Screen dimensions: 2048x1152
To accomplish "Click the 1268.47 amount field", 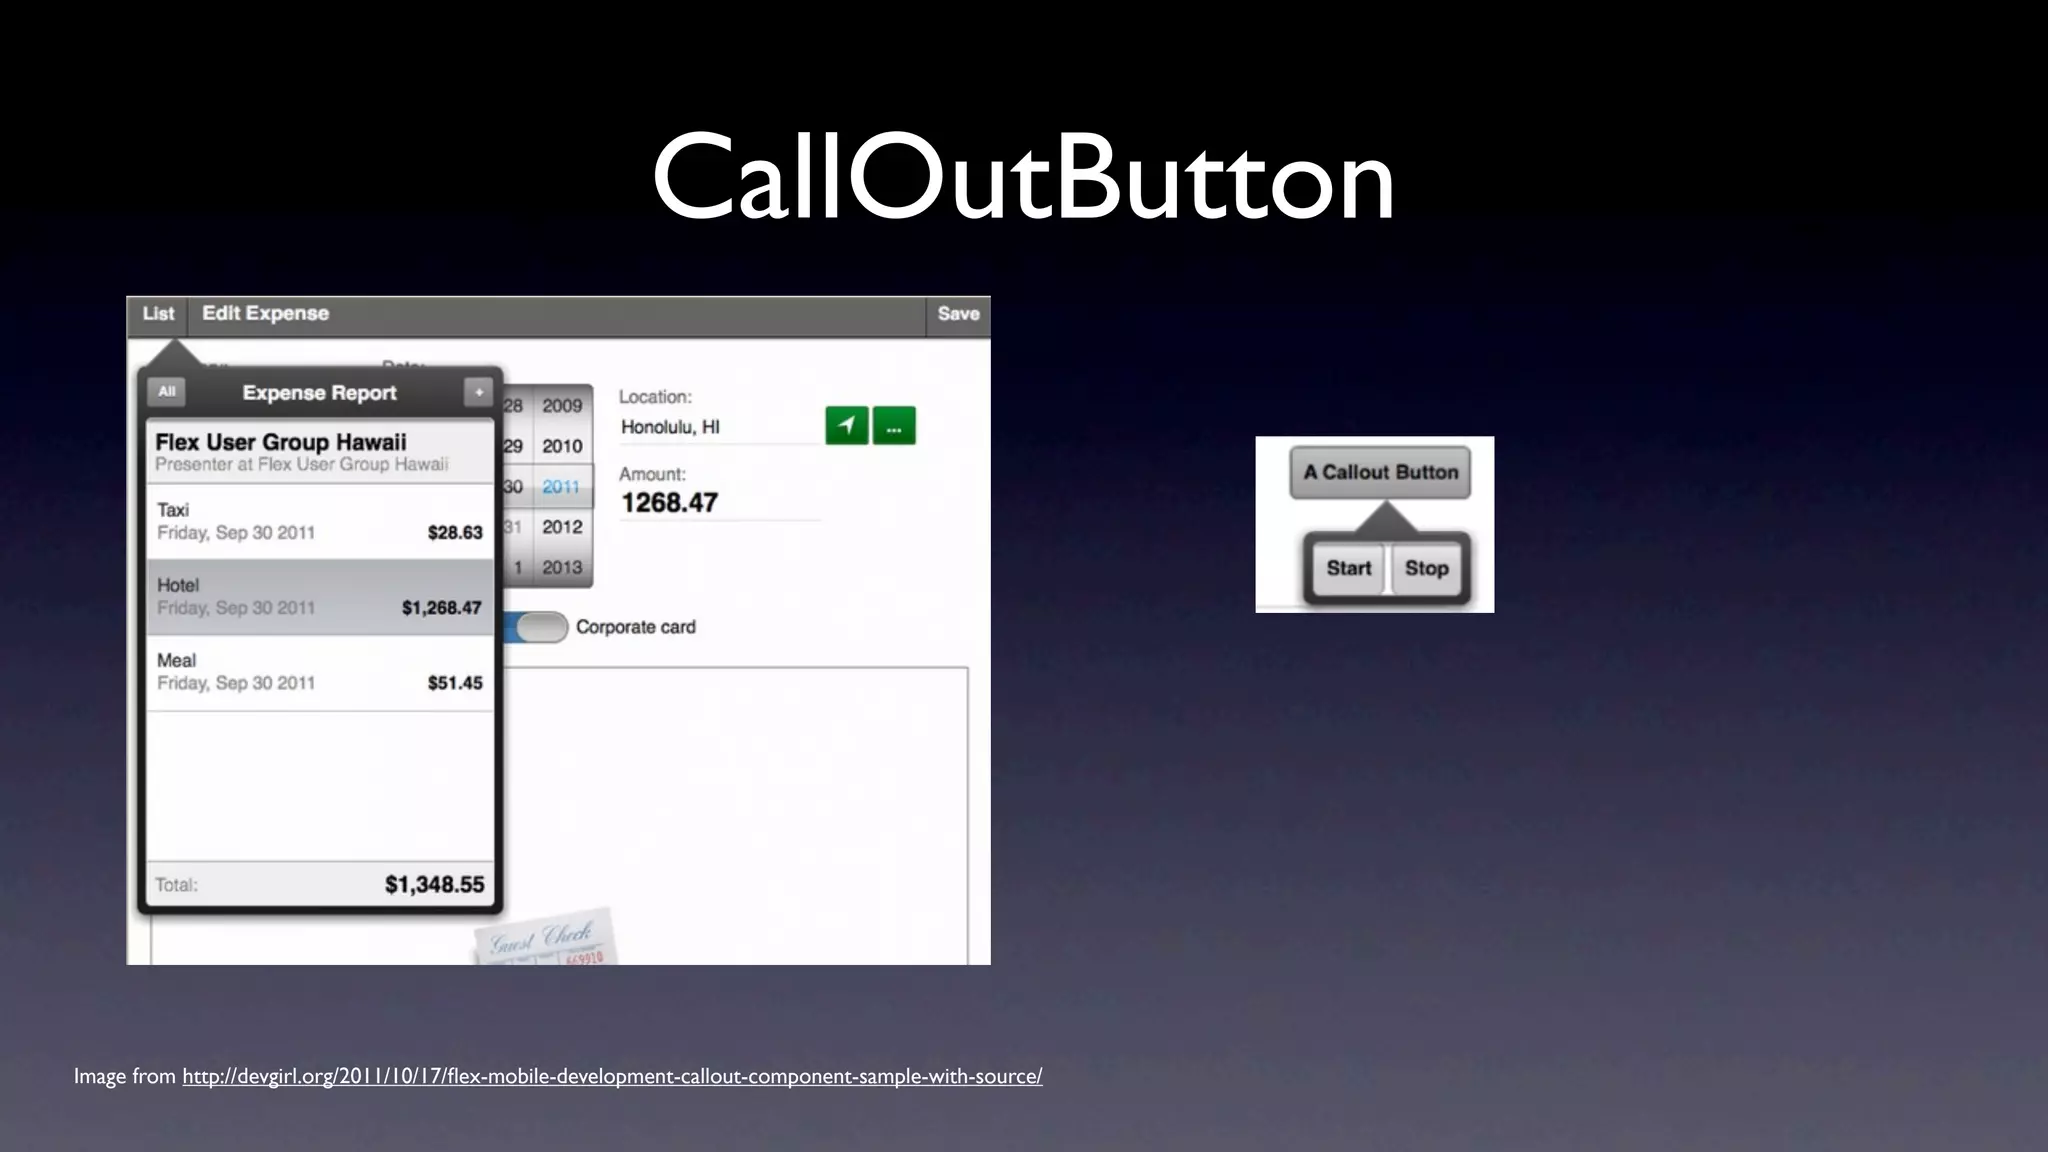I will [720, 502].
